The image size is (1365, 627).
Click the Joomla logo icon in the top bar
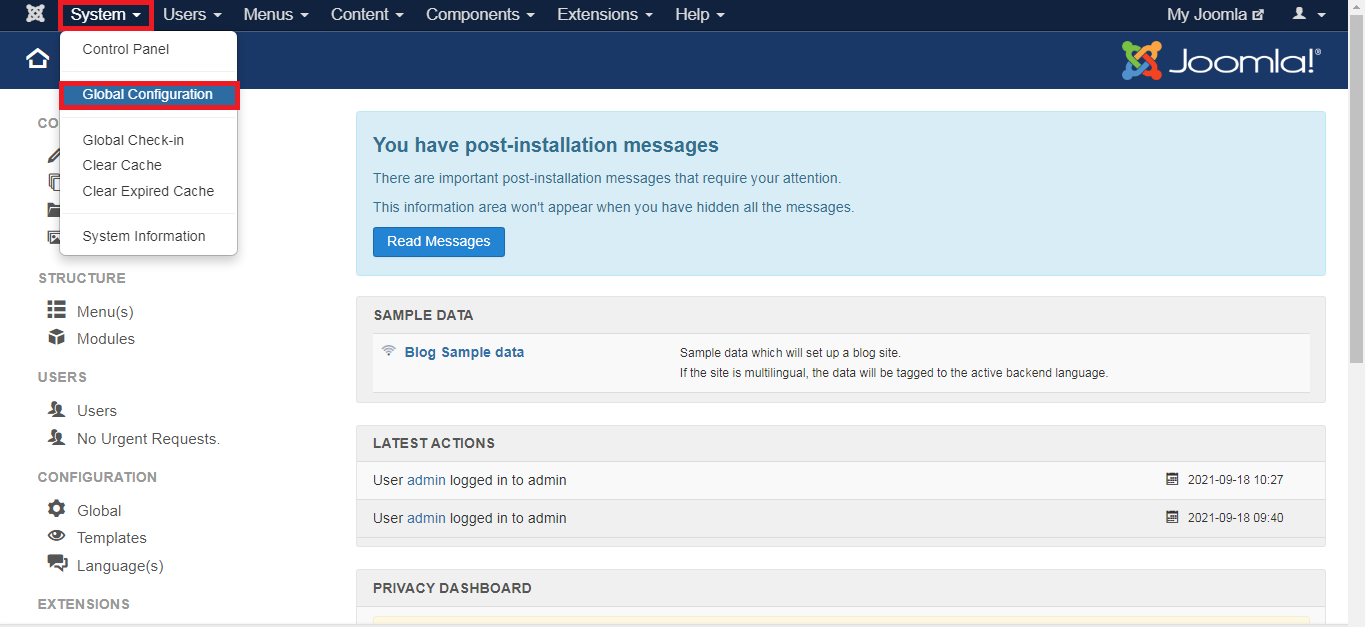tap(35, 14)
